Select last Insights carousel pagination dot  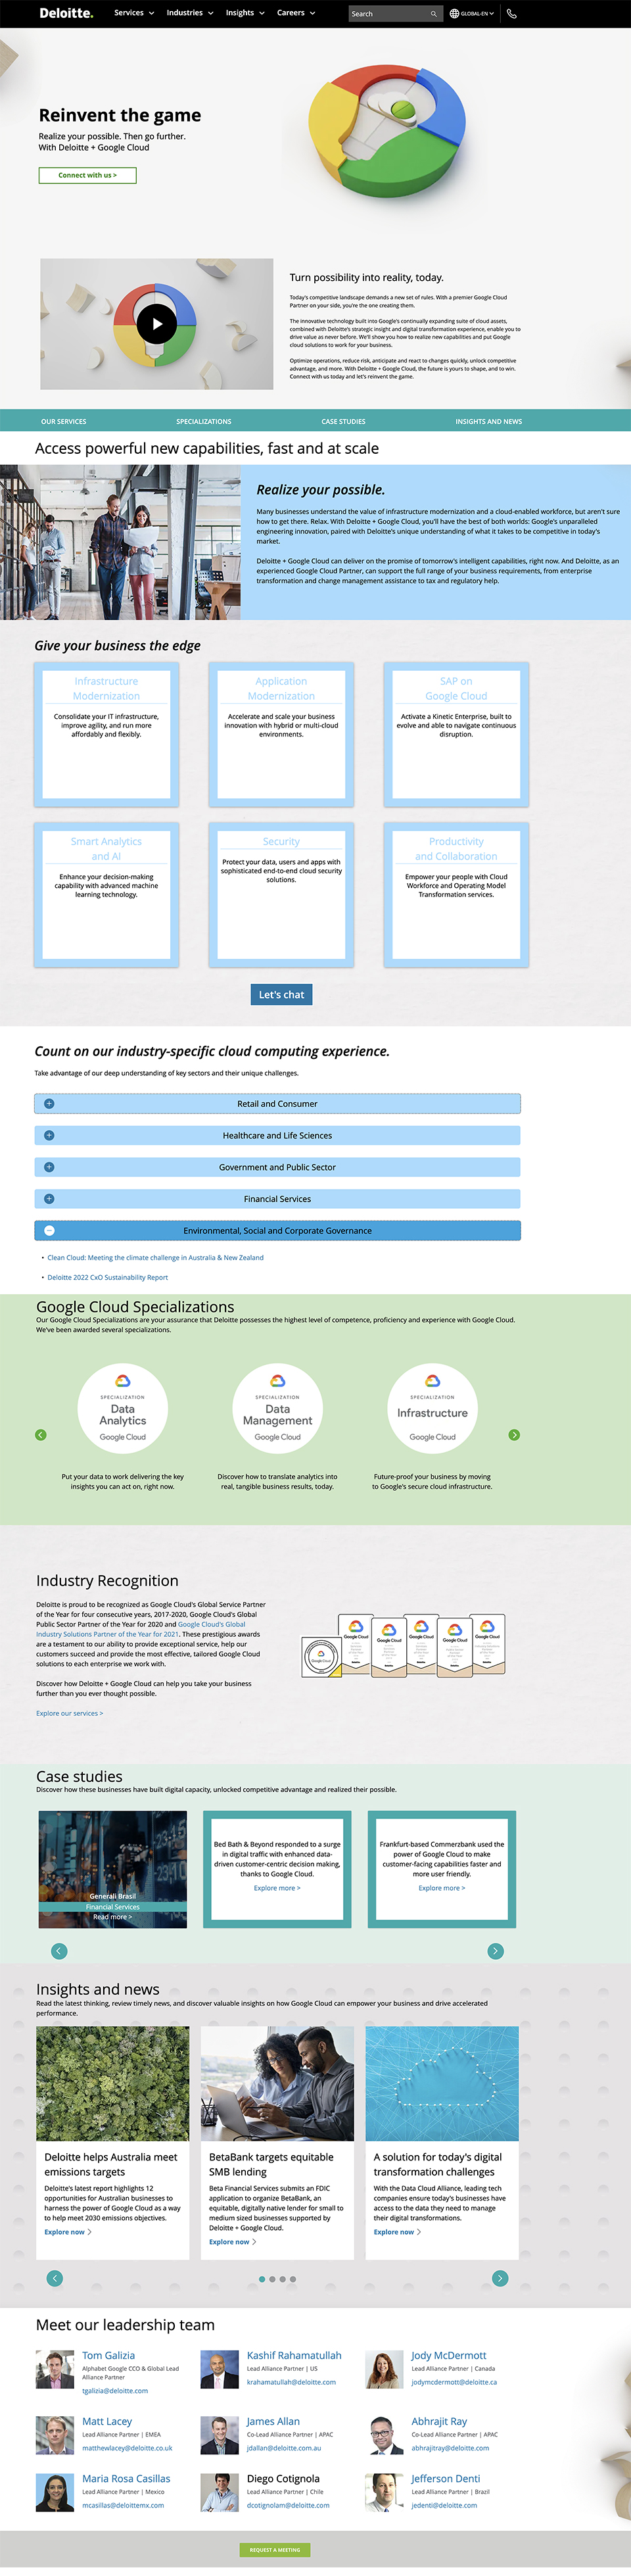(x=293, y=2279)
